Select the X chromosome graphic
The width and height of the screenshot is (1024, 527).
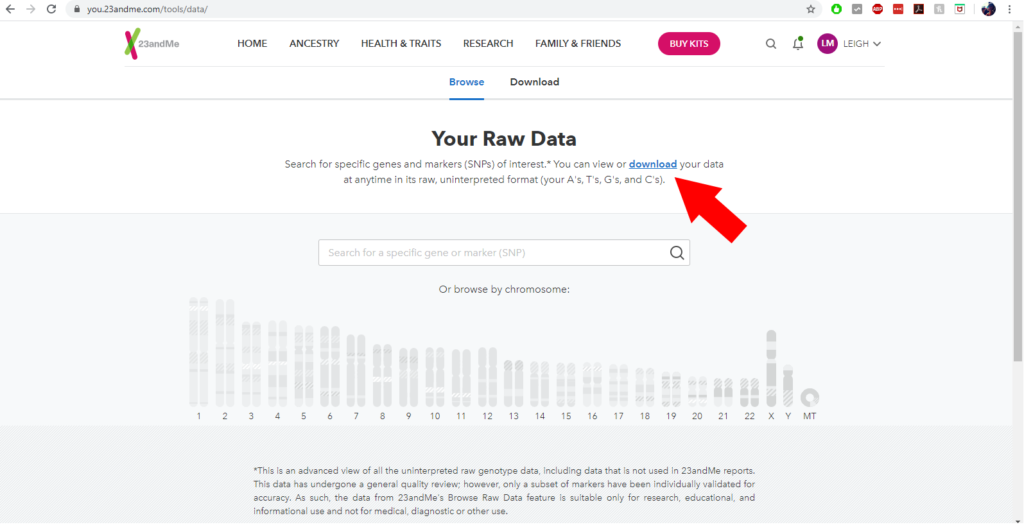tap(771, 368)
